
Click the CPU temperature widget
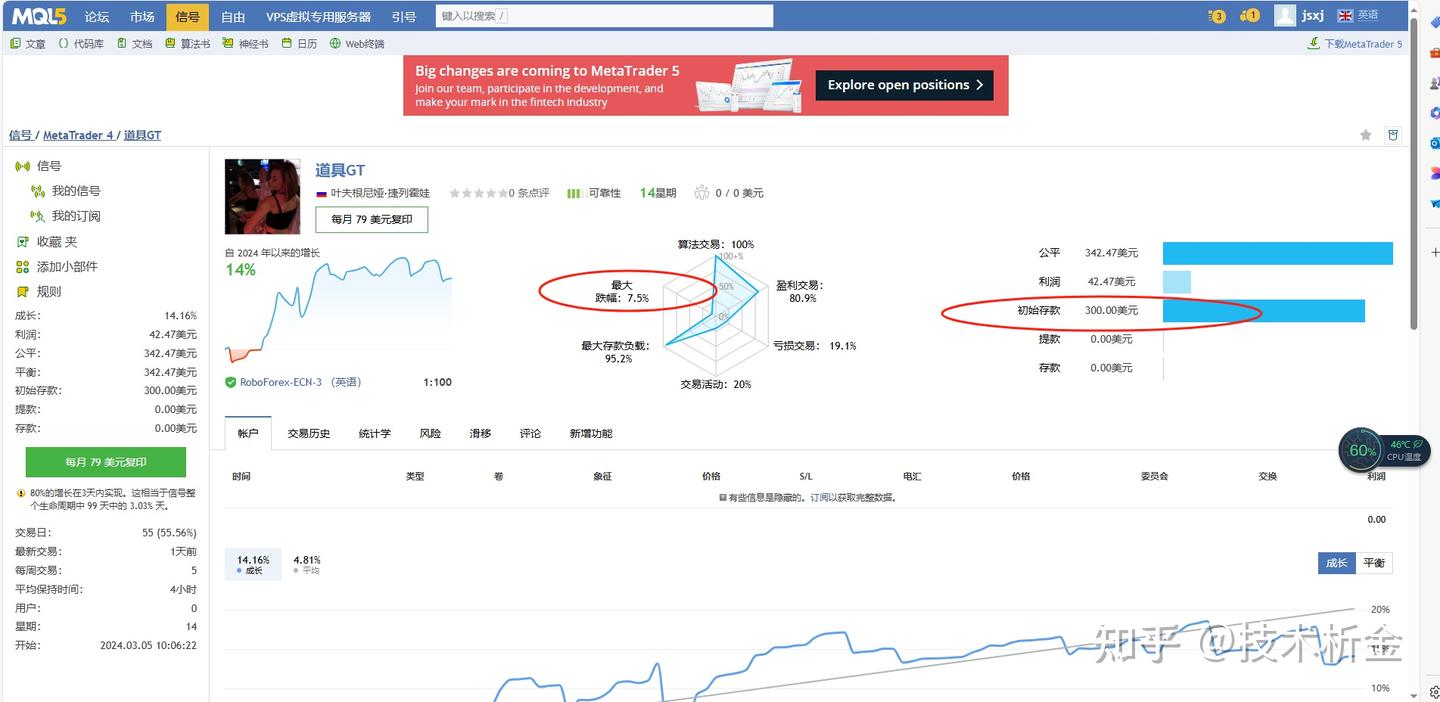(x=1384, y=450)
